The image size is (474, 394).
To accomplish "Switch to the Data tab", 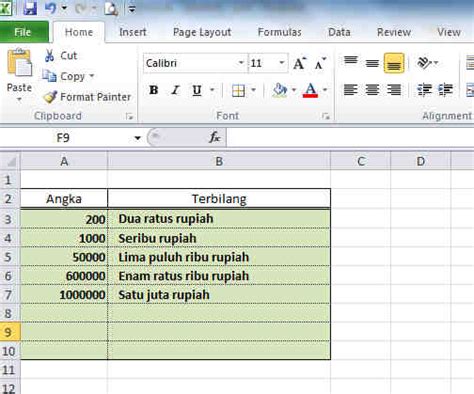I will (339, 32).
